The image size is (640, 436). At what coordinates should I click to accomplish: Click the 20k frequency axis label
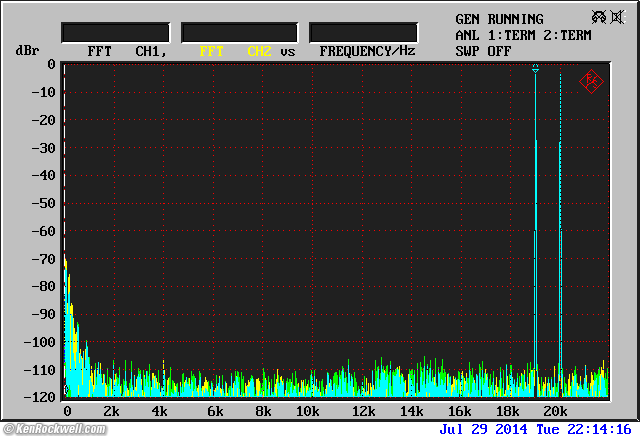[x=556, y=411]
